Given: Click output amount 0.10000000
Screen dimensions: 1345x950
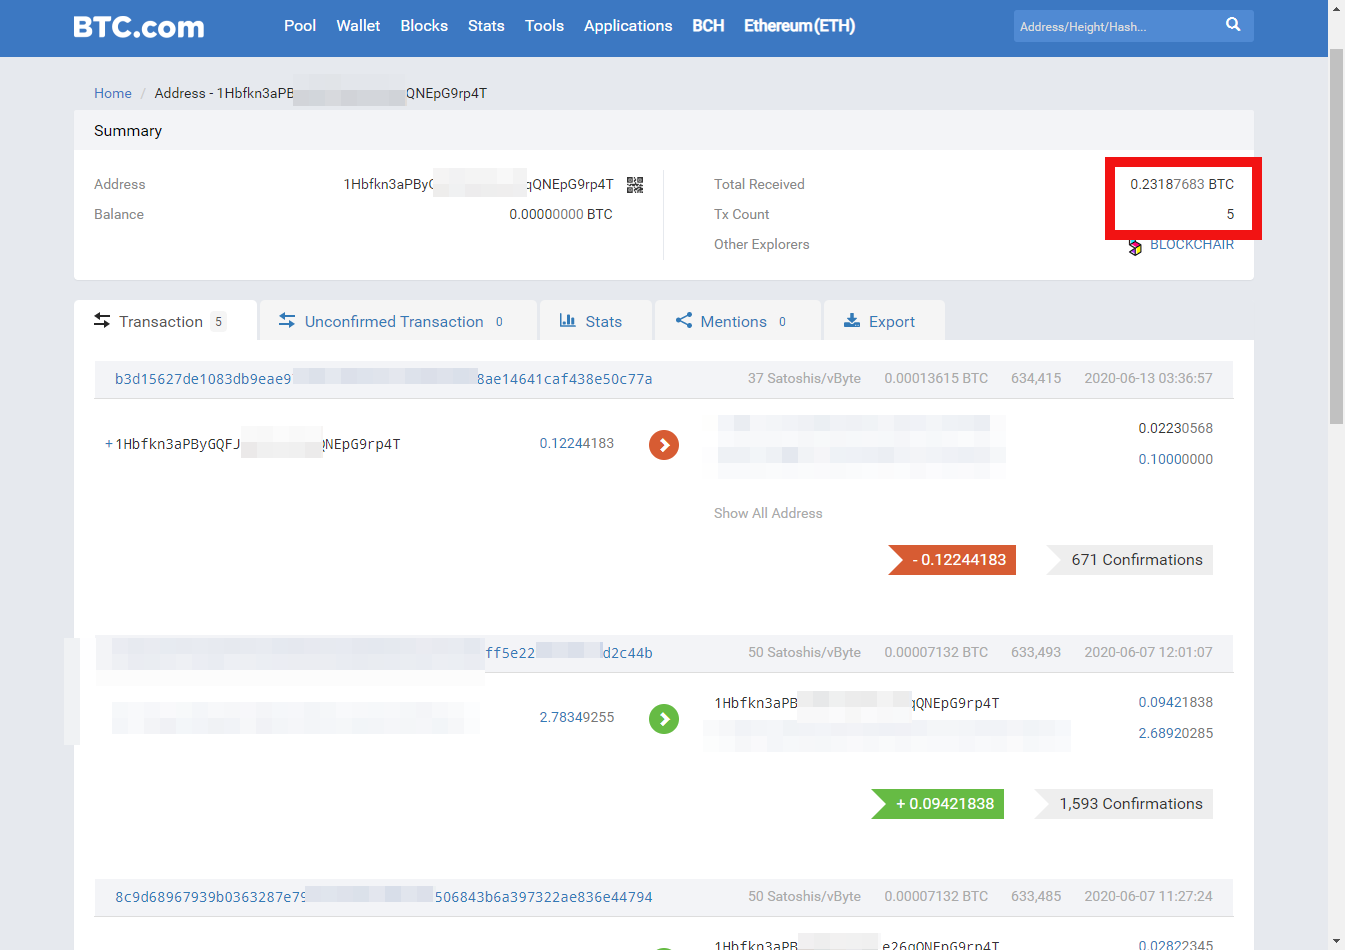Looking at the screenshot, I should coord(1175,459).
